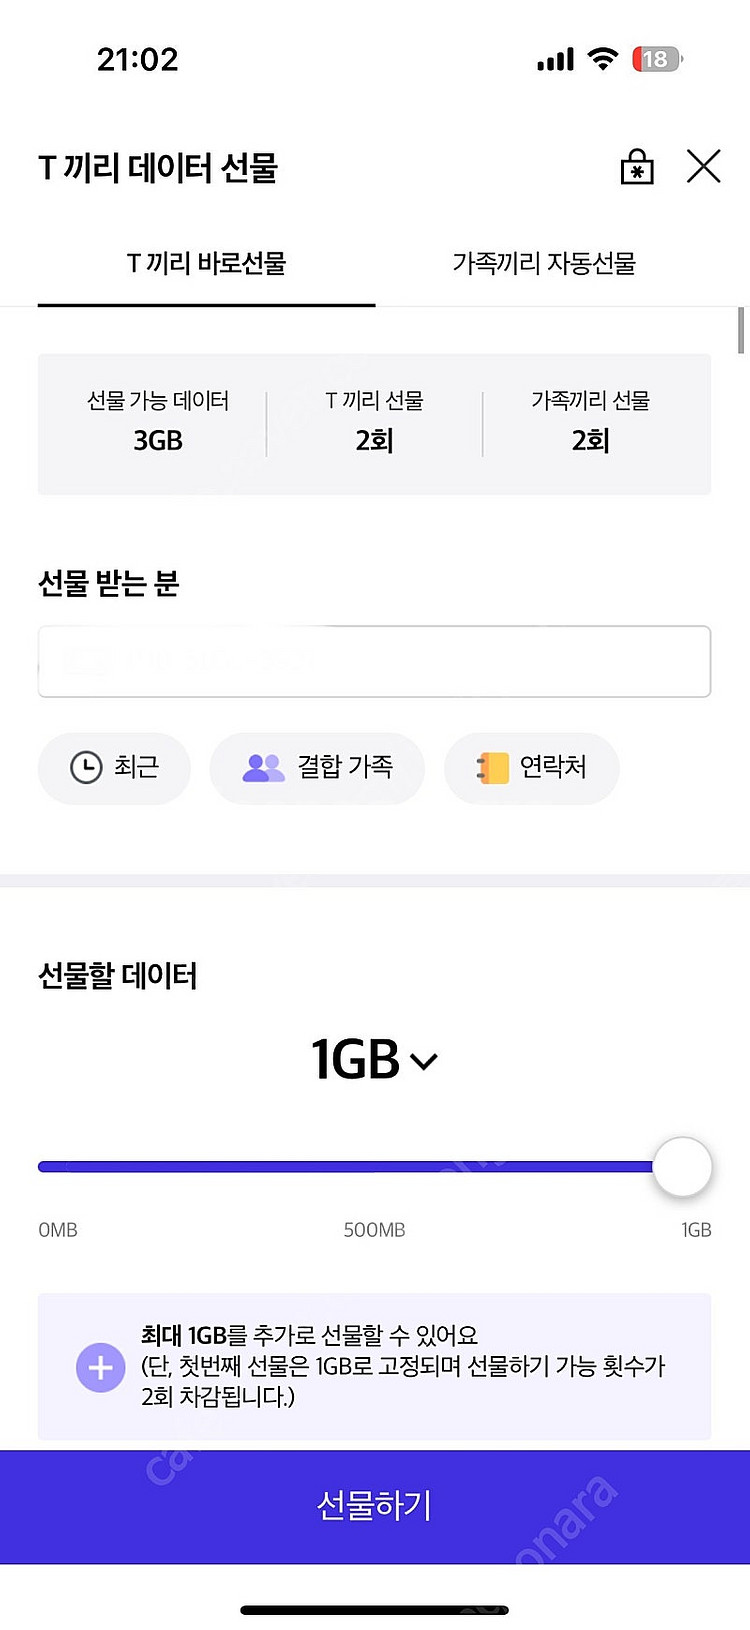Click the page scrollbar on right edge

click(741, 331)
